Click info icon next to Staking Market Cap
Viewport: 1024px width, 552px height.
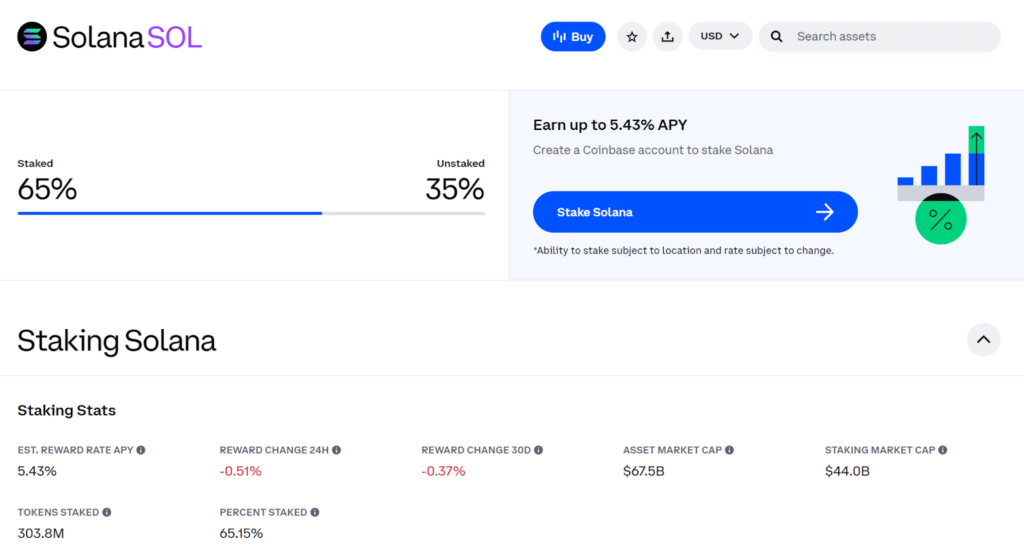(943, 450)
